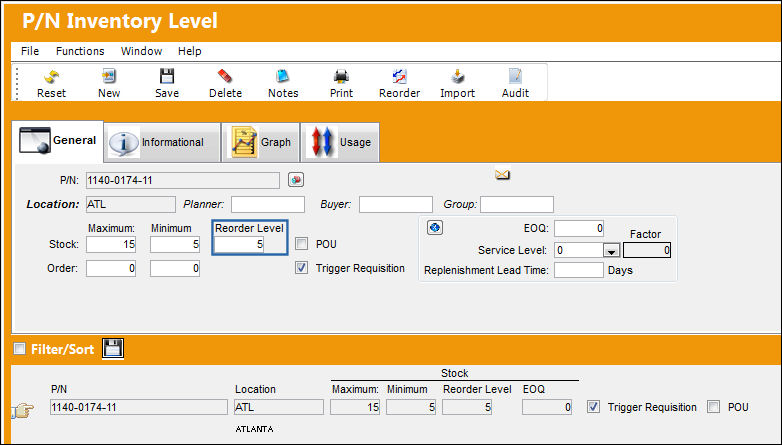Click the P/N input field
The height and width of the screenshot is (445, 782).
point(183,180)
